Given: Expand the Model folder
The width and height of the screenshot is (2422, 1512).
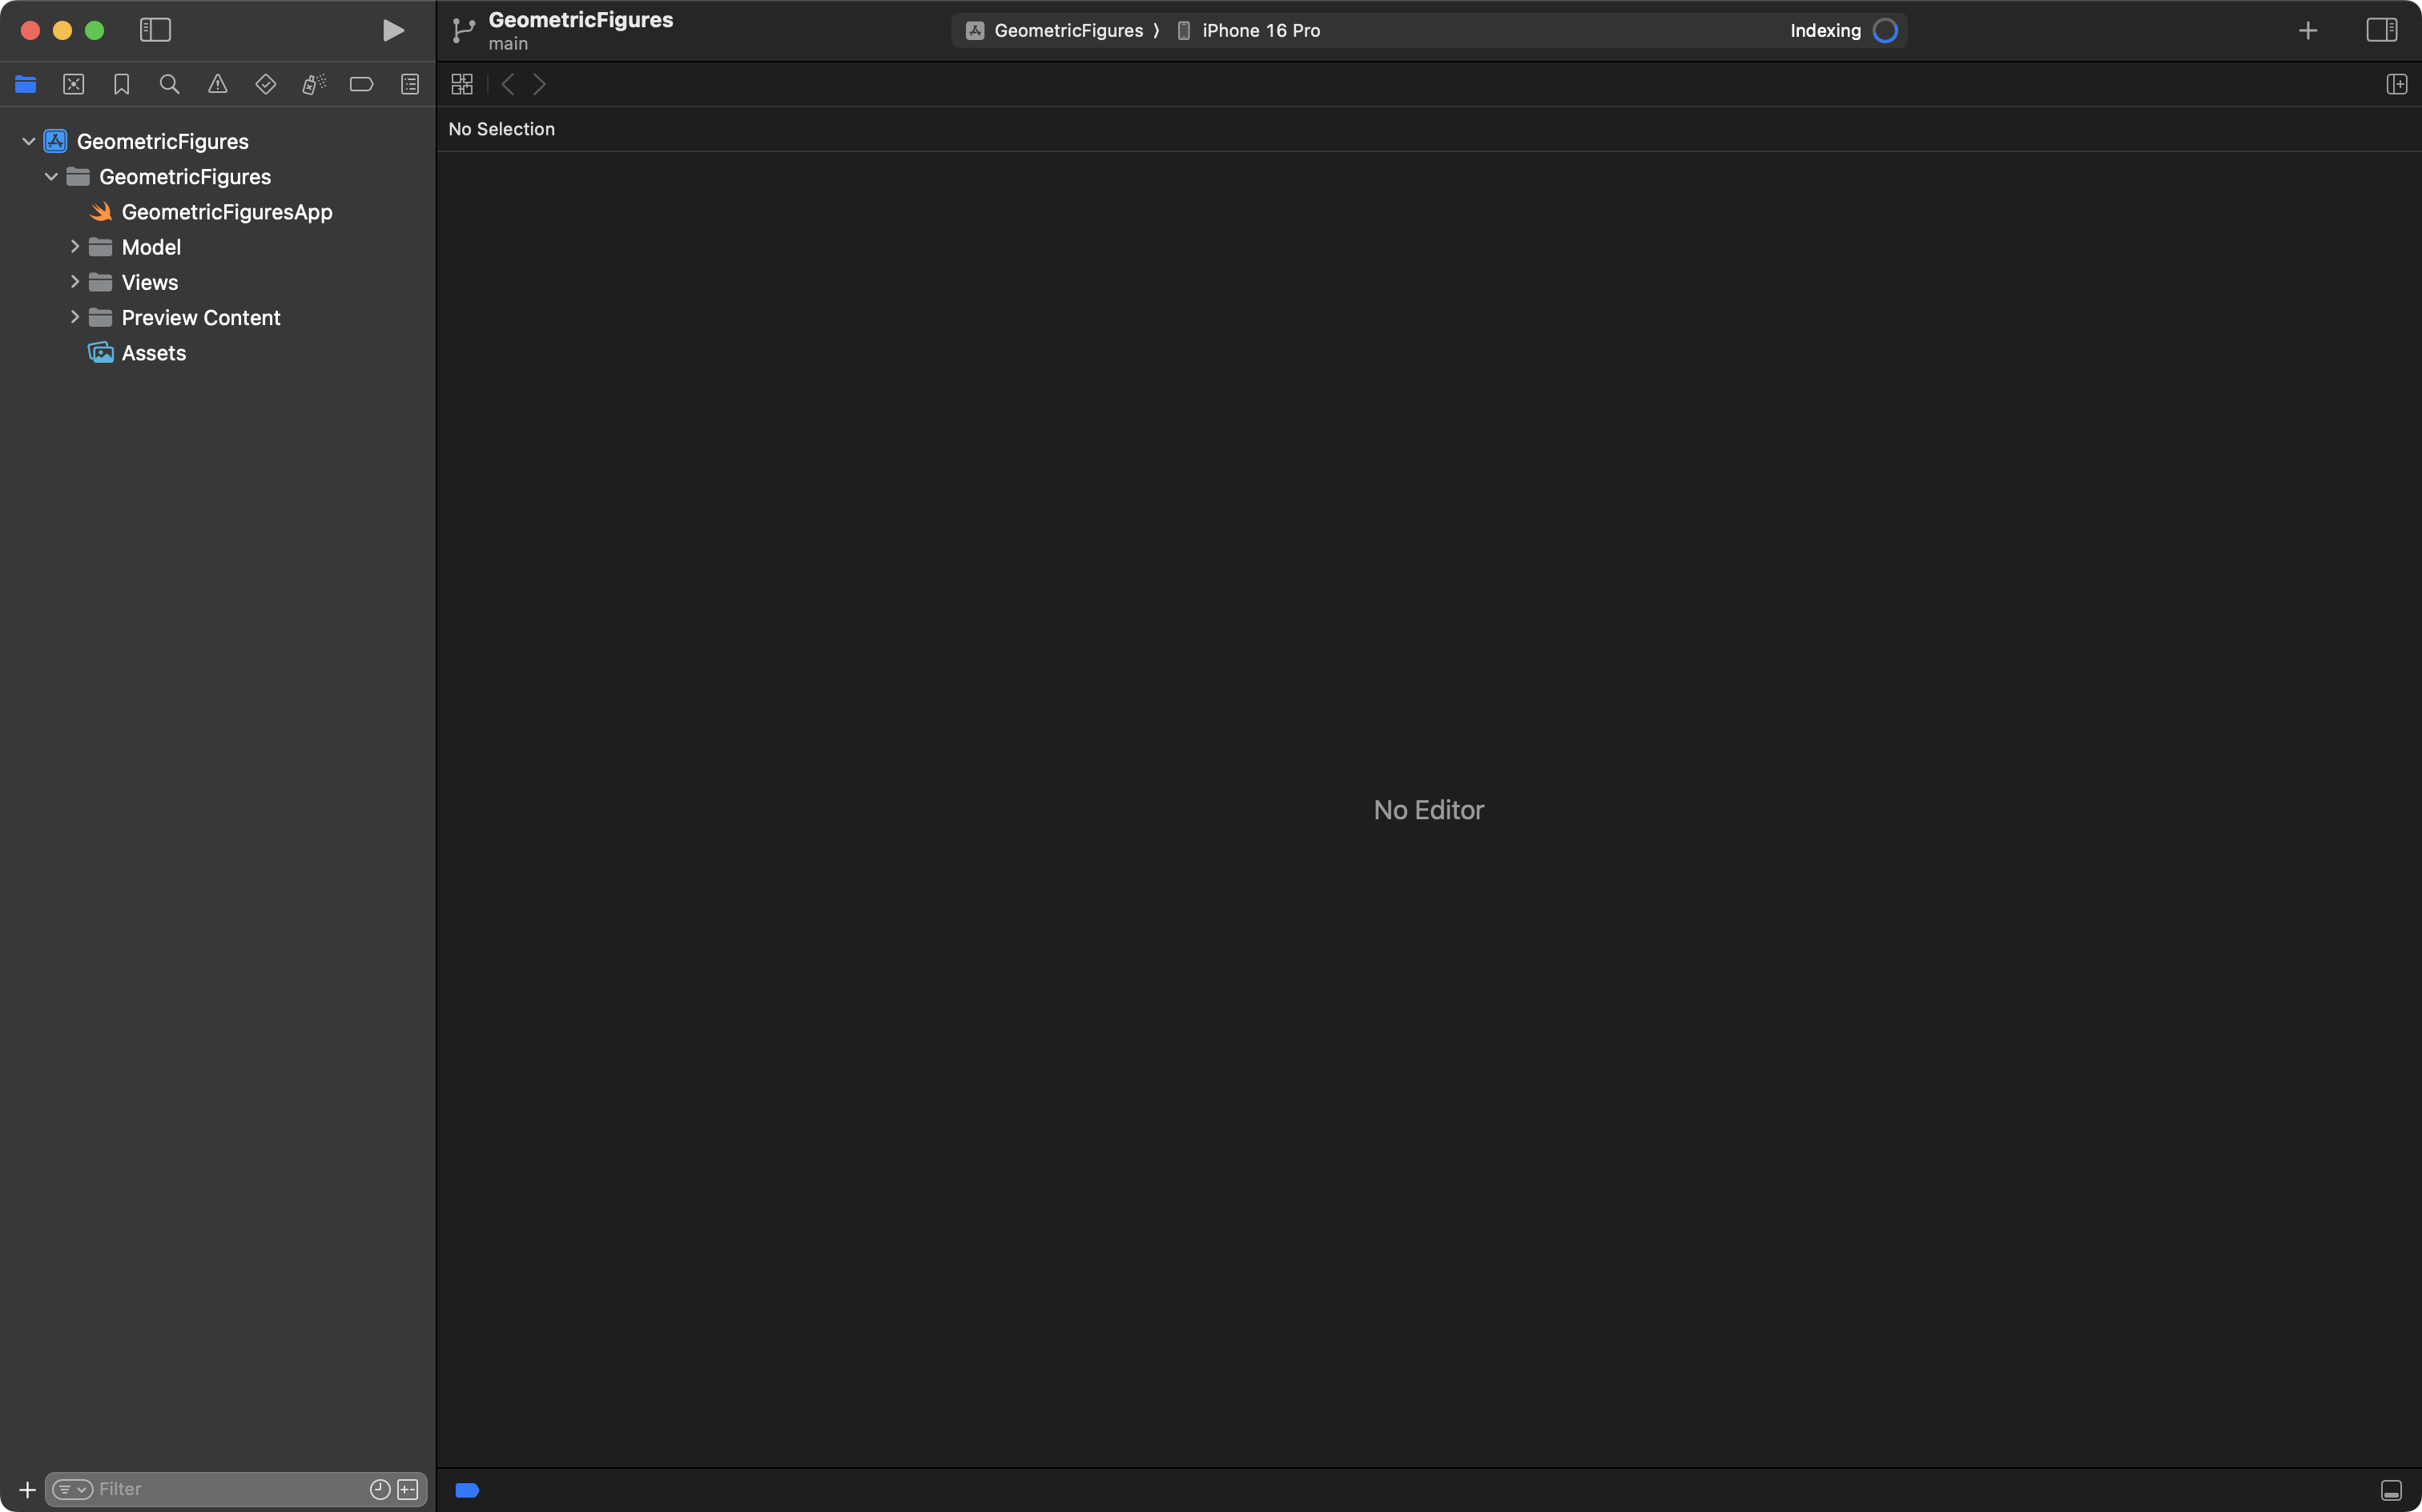Looking at the screenshot, I should pyautogui.click(x=75, y=247).
